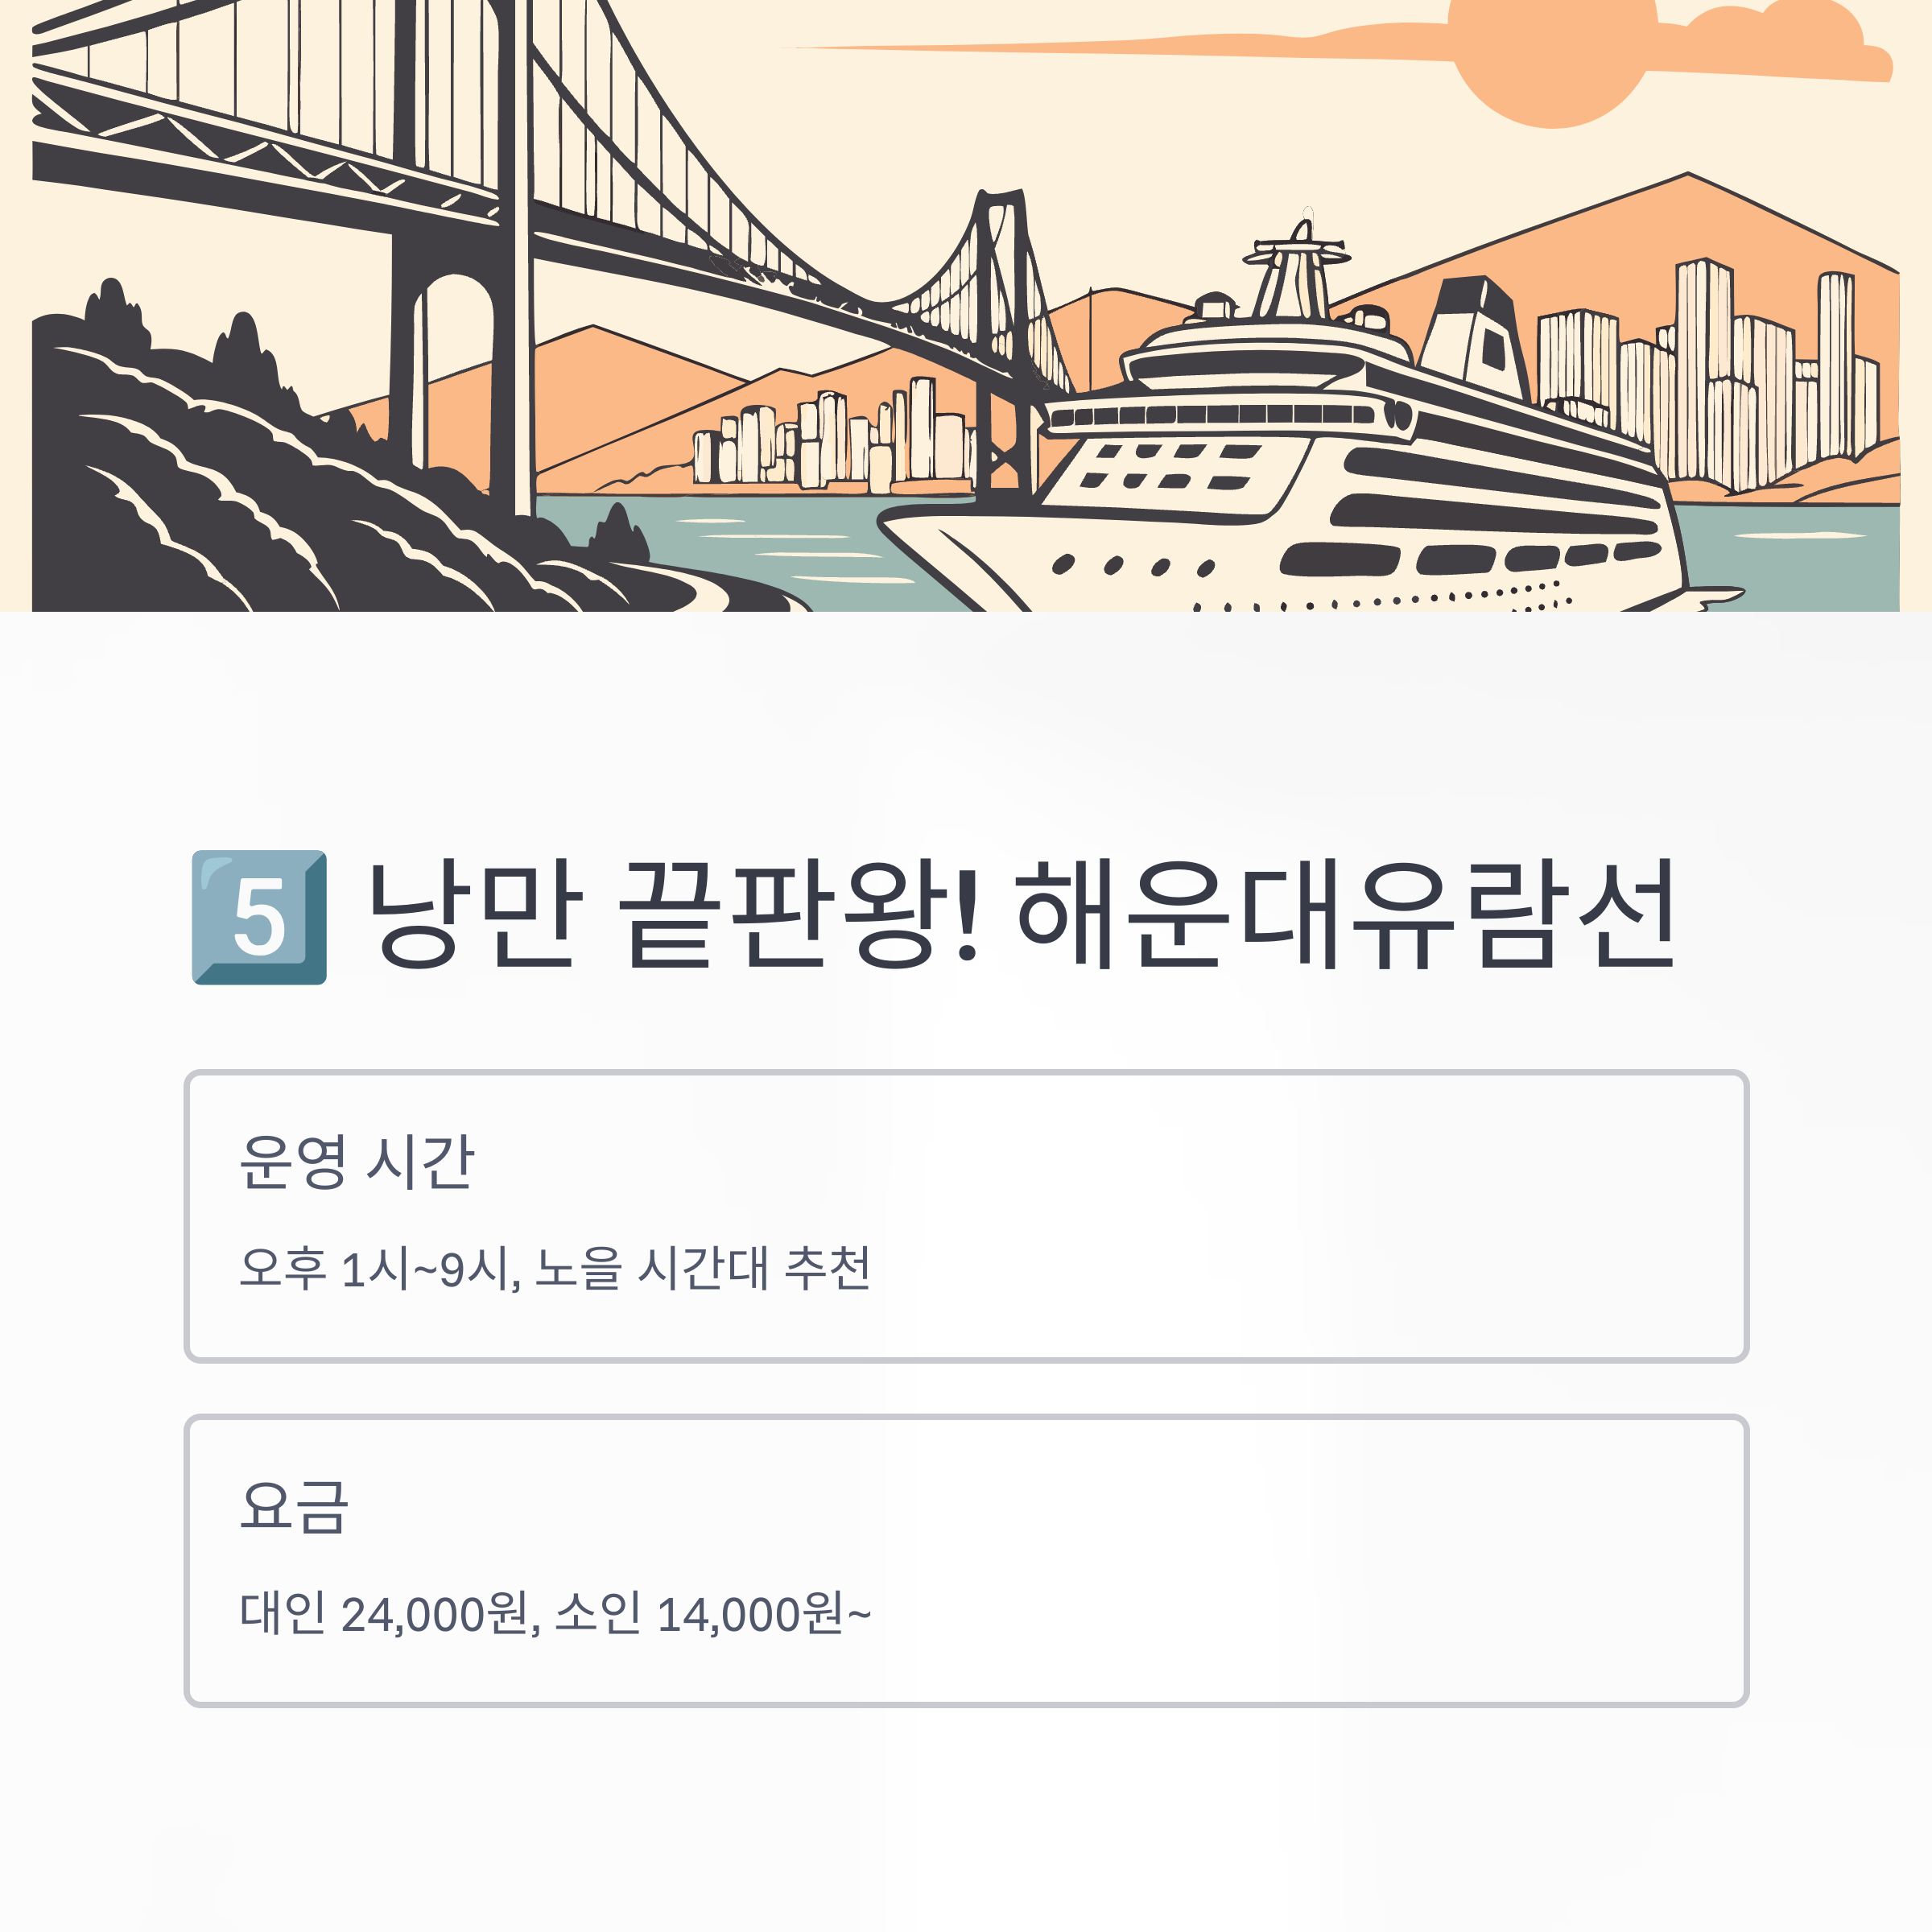1932x1932 pixels.
Task: Click the round portholes on the ship bow
Action: tap(1134, 566)
